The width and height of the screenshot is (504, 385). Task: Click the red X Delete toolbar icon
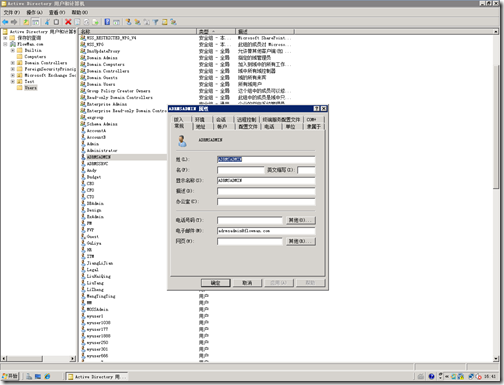[x=68, y=22]
